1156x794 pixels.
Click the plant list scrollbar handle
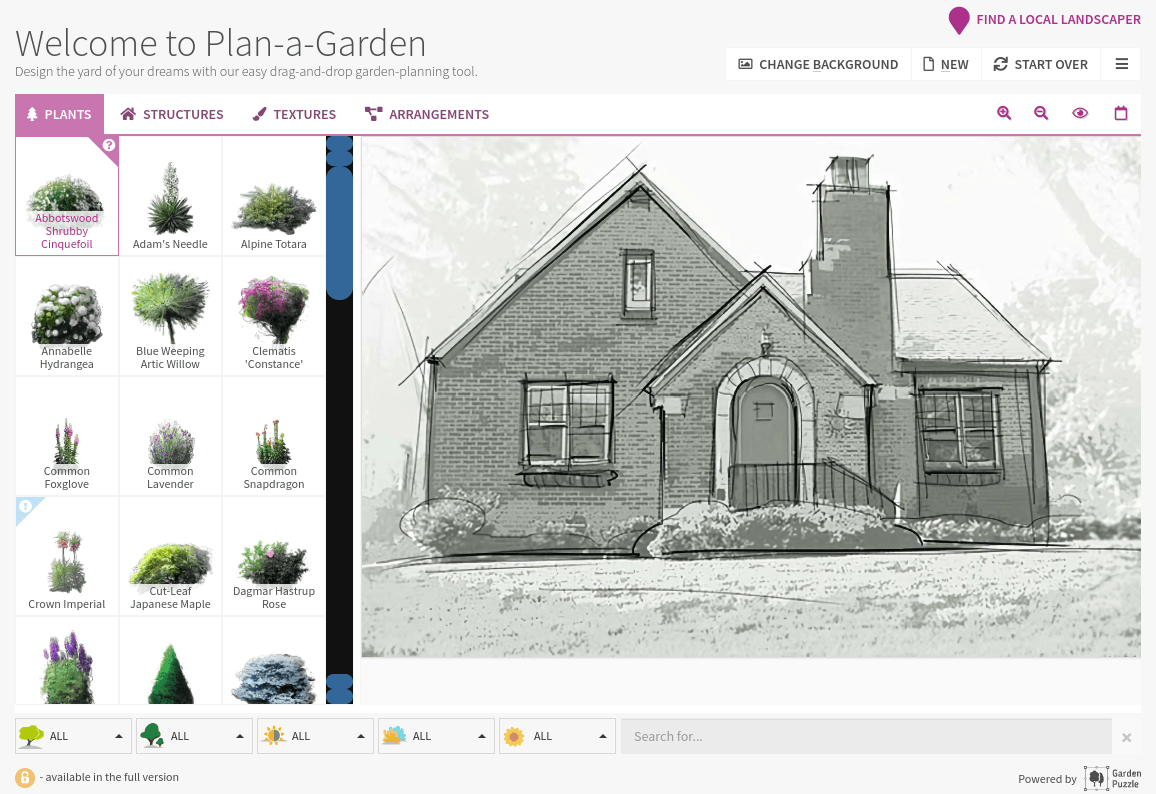[x=340, y=232]
